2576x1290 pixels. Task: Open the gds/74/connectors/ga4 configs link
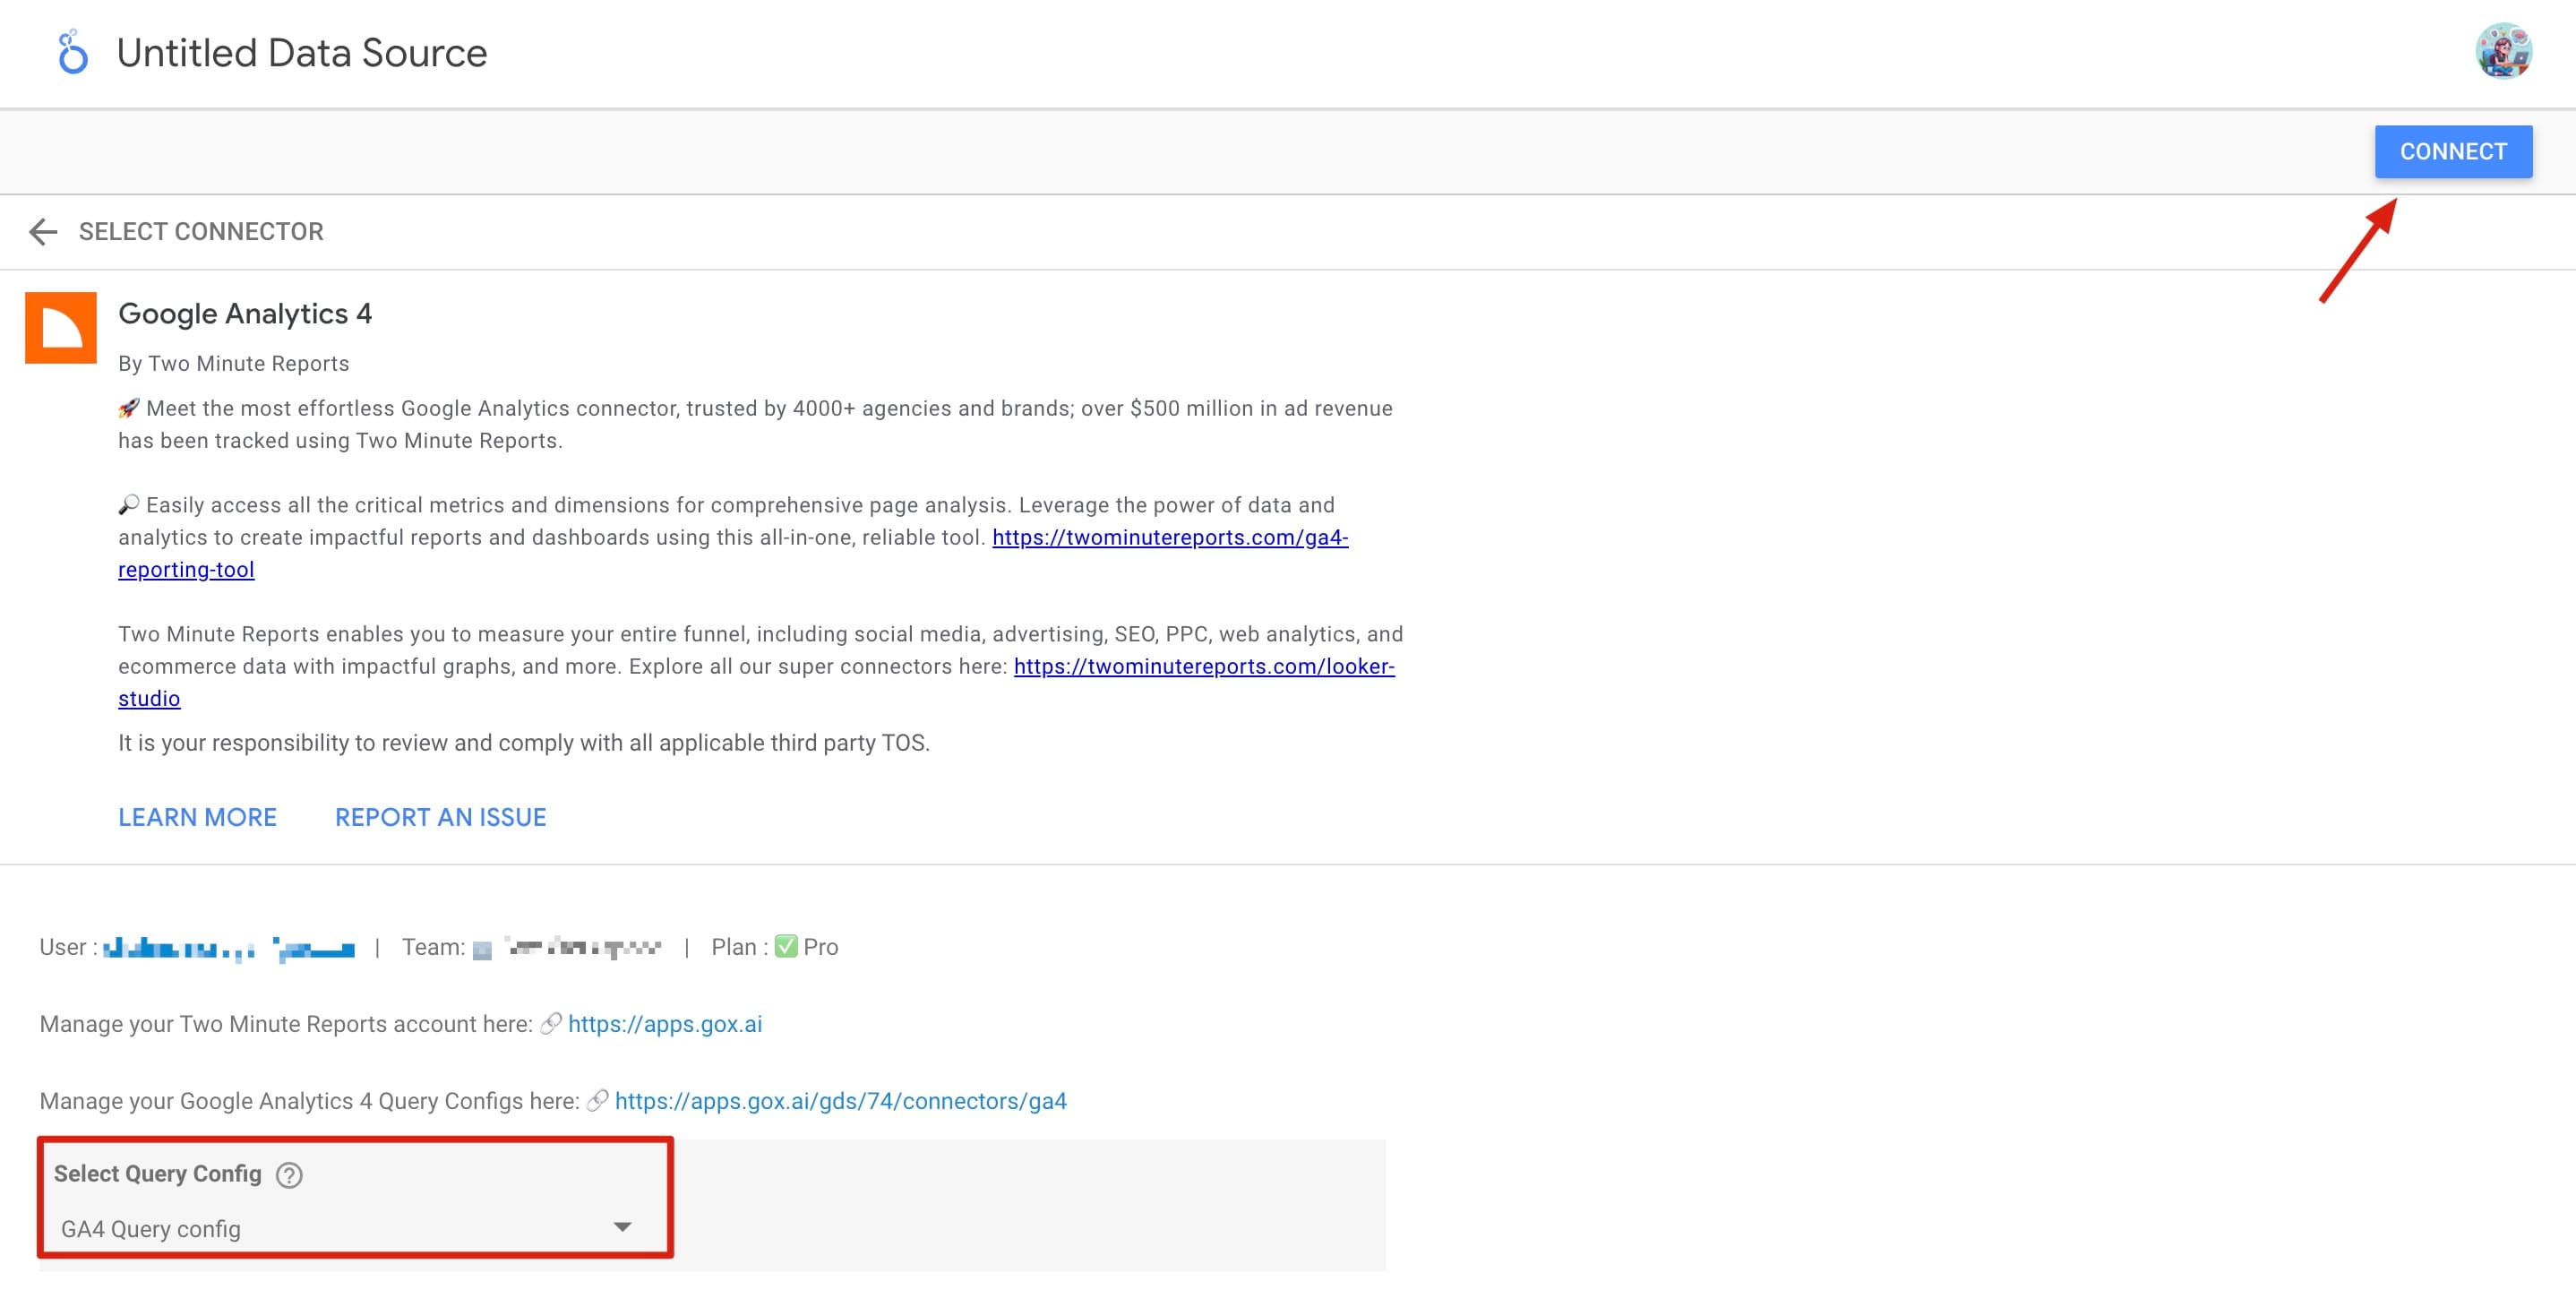click(x=840, y=1101)
